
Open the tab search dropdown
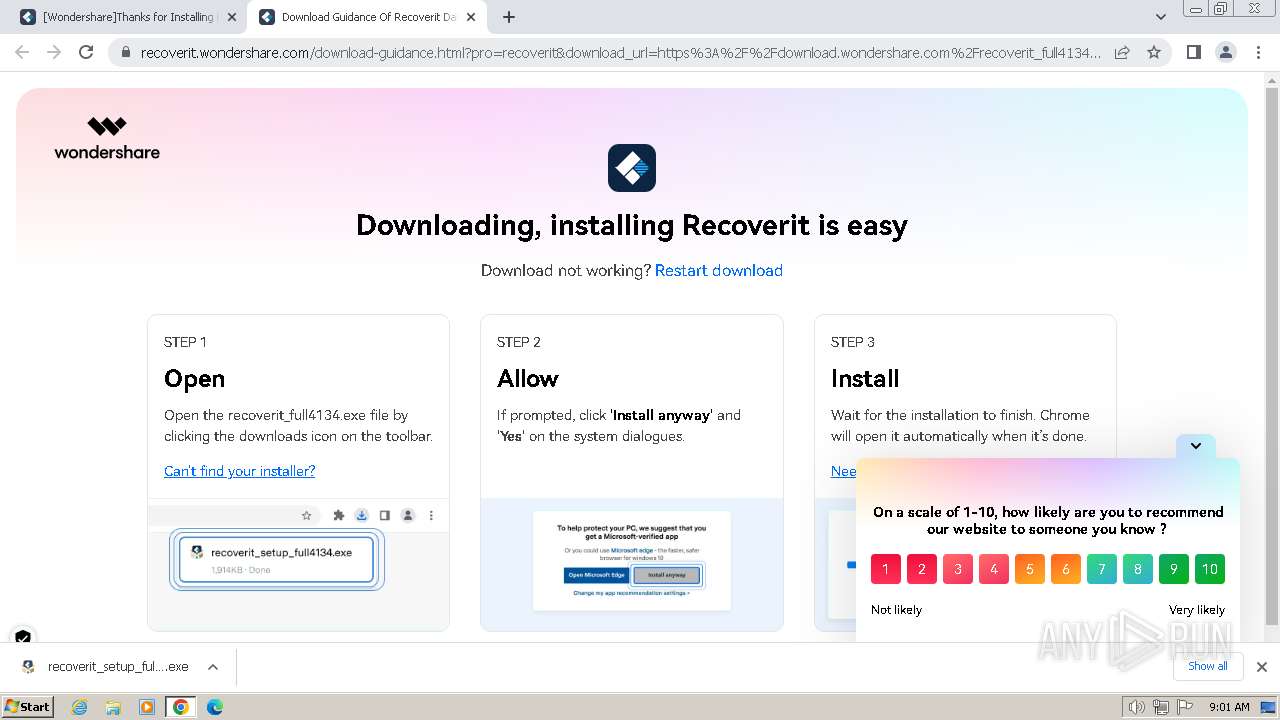pyautogui.click(x=1160, y=17)
